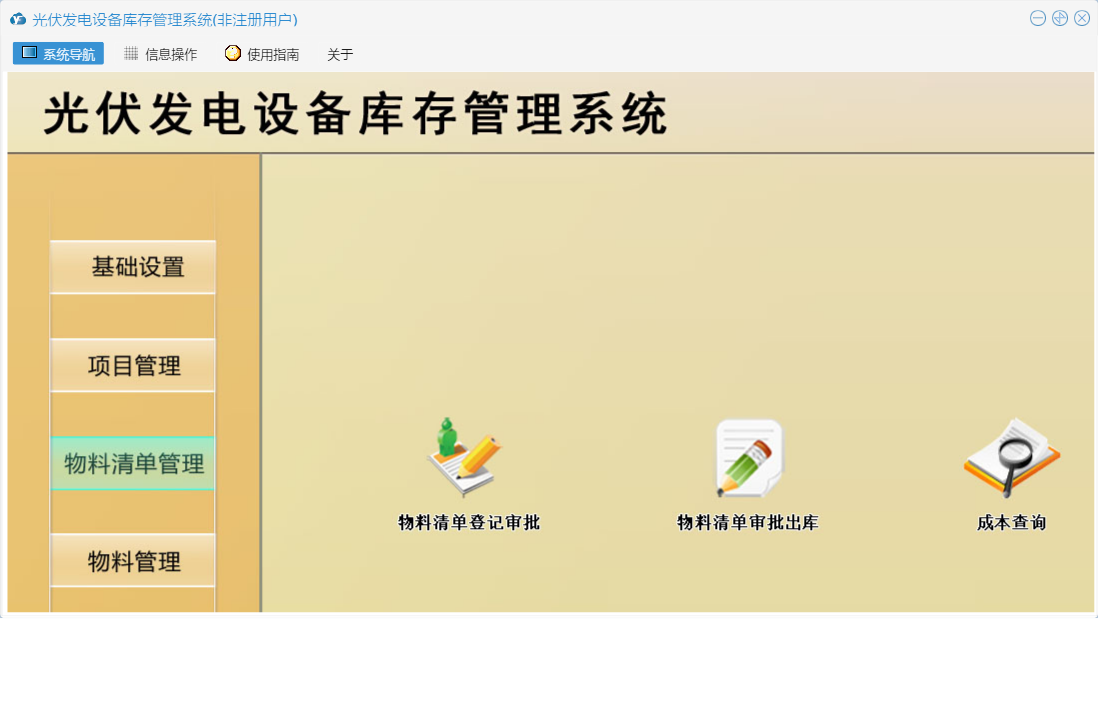
Task: Open 物料清单审批出库 document pencil icon
Action: pos(748,458)
